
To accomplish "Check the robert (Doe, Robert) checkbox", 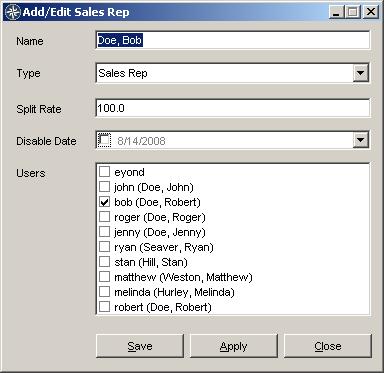I will (x=104, y=307).
